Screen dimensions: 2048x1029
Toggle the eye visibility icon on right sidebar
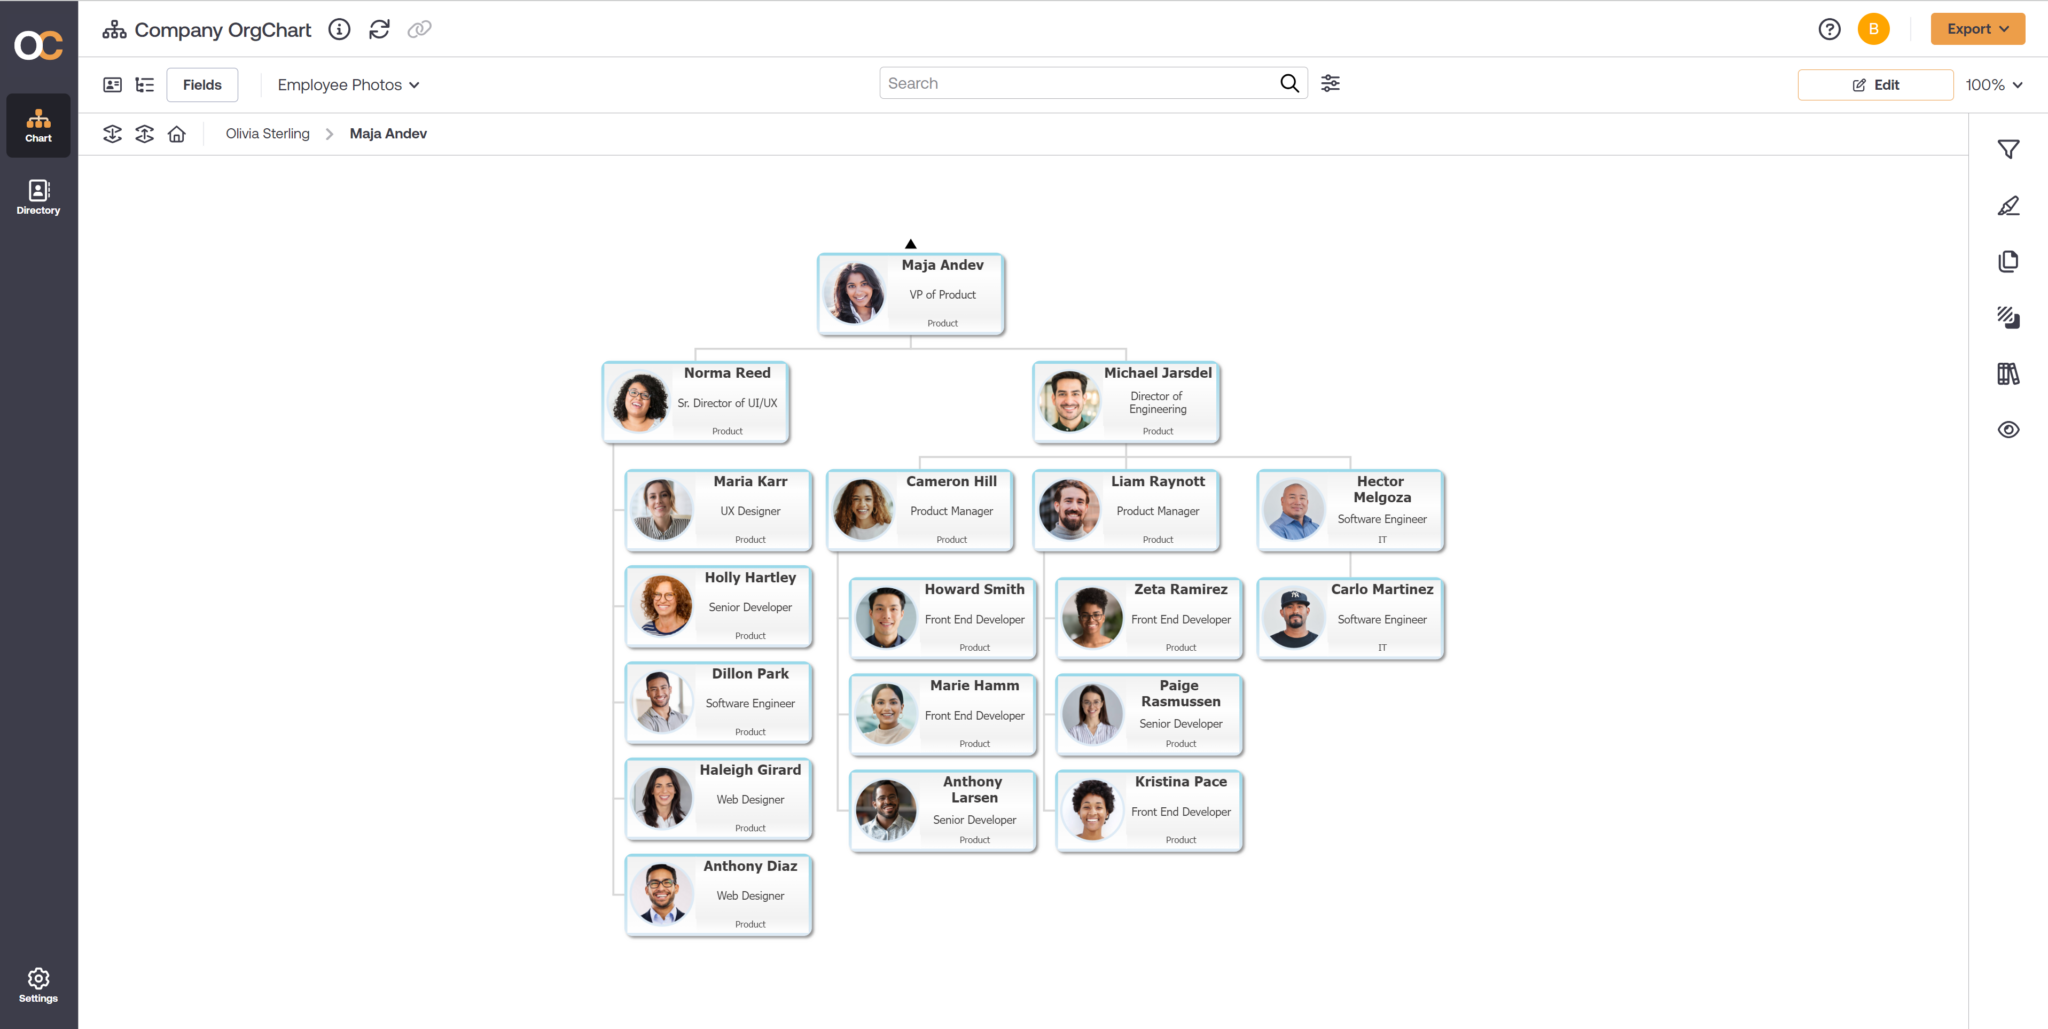(2009, 429)
